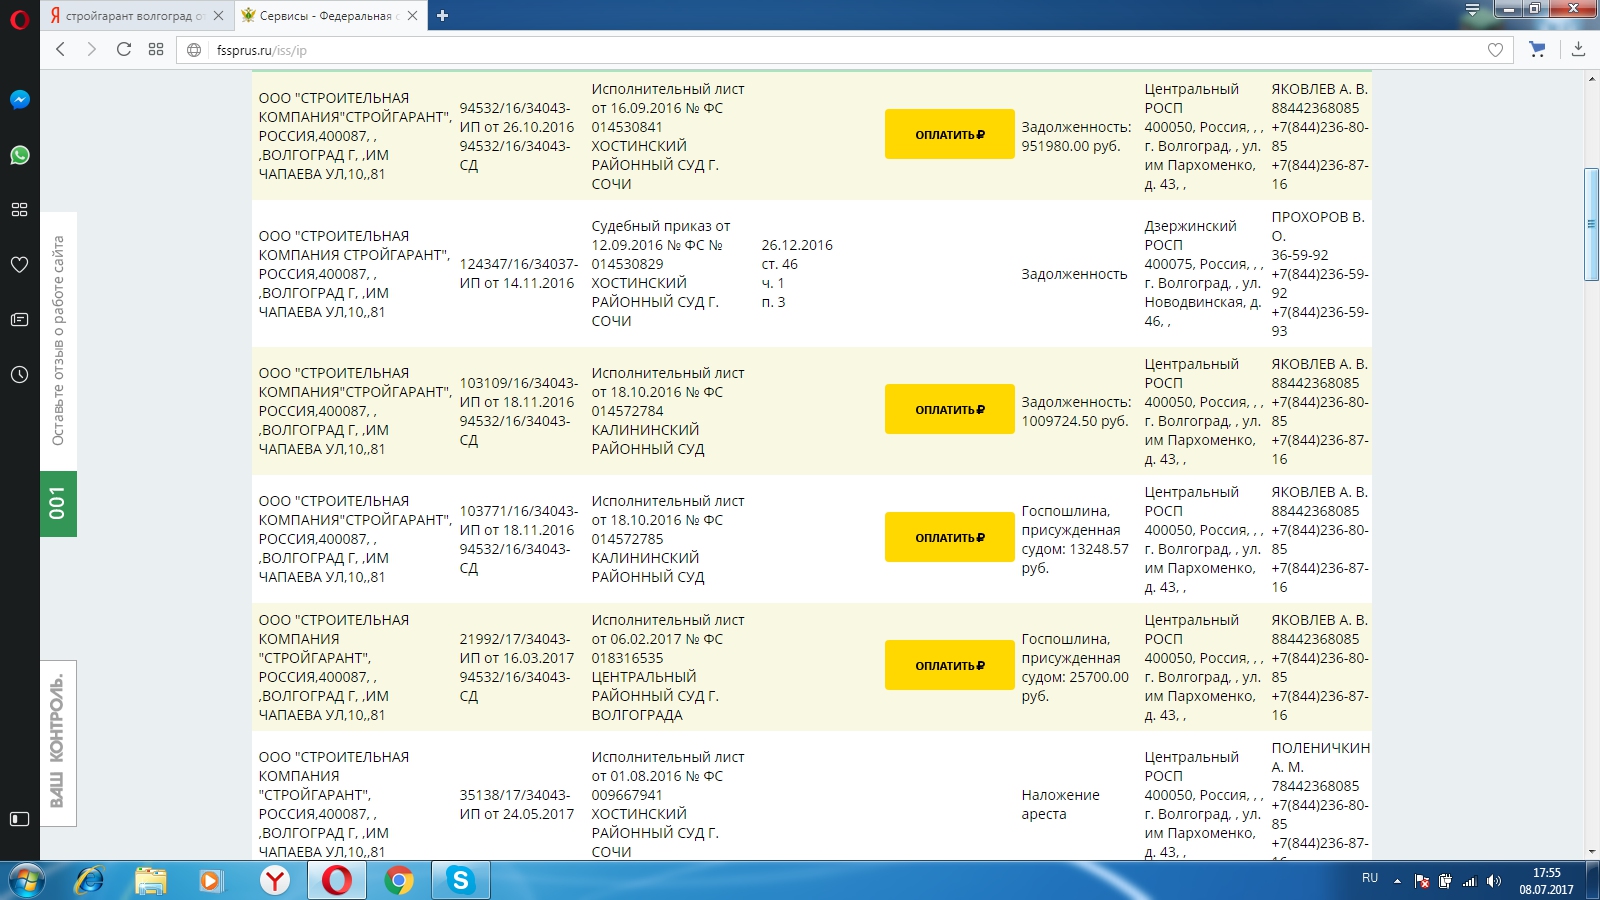Click the page vertical scrollbar thumb
1600x900 pixels.
pyautogui.click(x=1591, y=225)
